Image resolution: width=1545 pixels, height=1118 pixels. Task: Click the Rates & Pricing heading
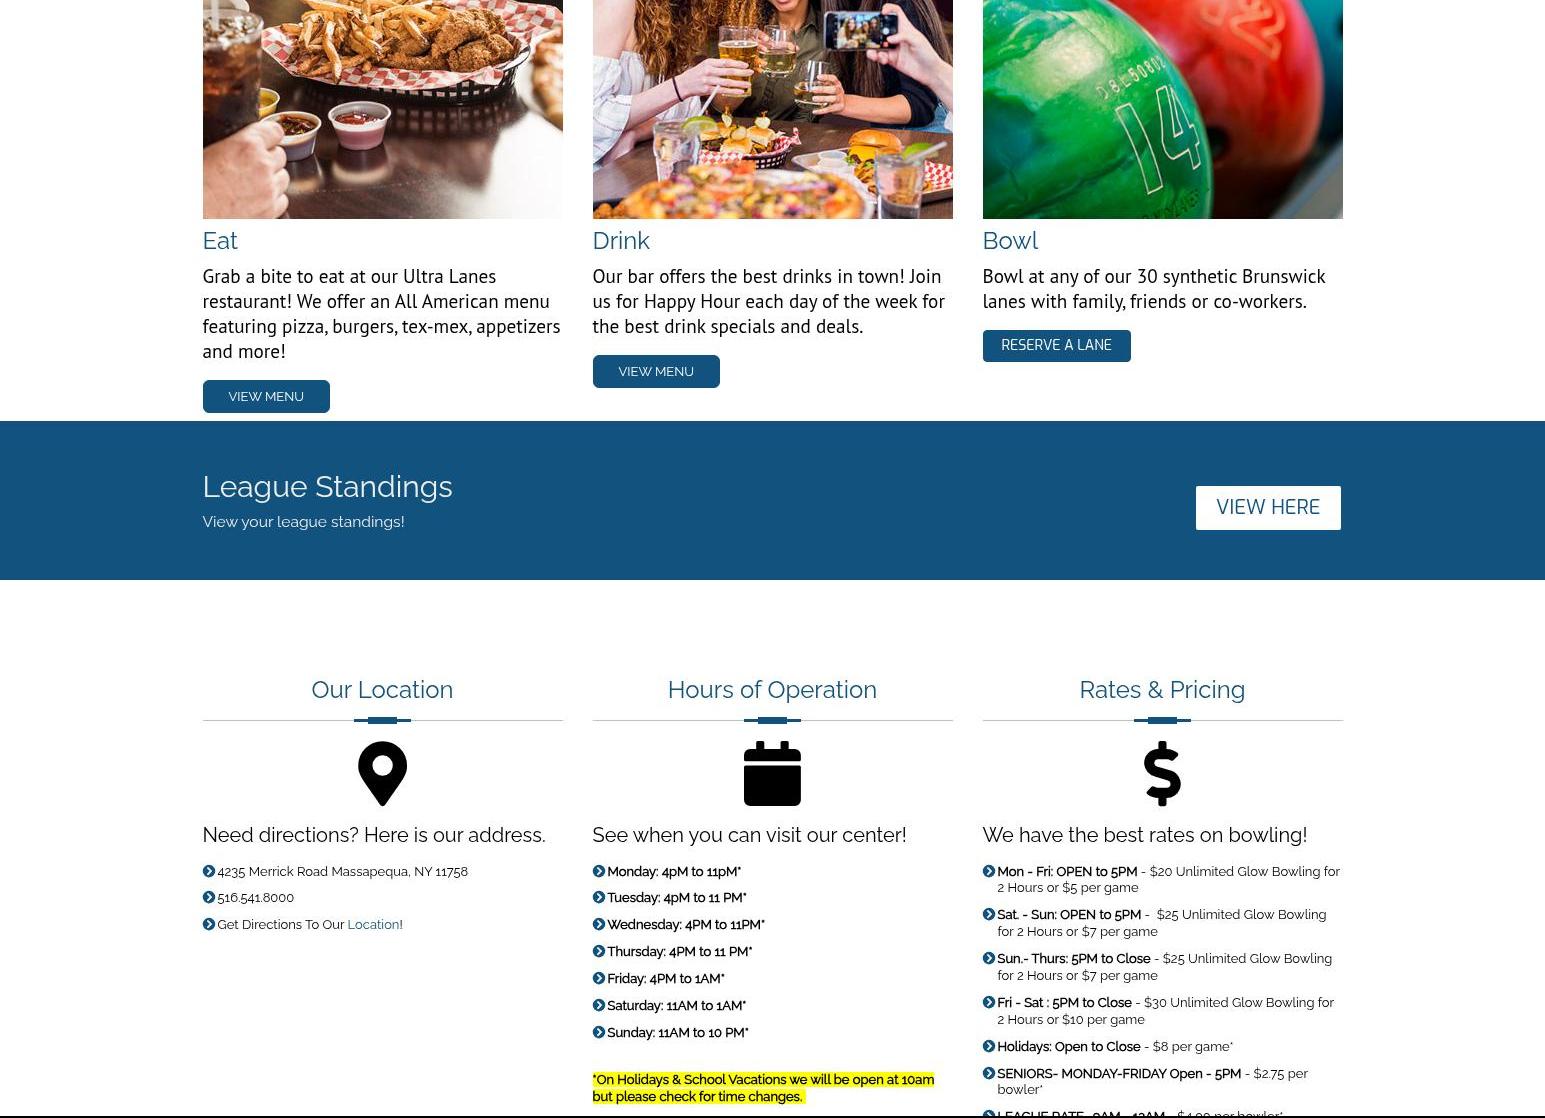pos(1162,689)
